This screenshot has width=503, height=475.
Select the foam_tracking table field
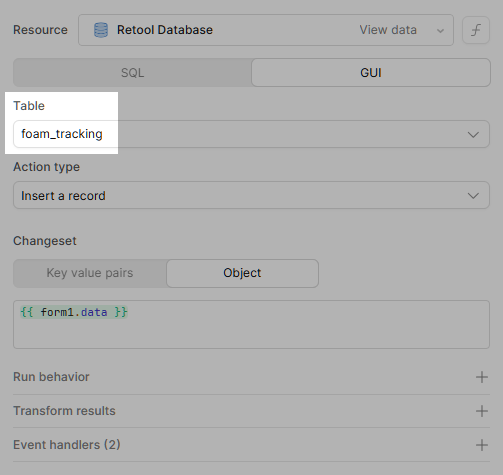pyautogui.click(x=251, y=134)
